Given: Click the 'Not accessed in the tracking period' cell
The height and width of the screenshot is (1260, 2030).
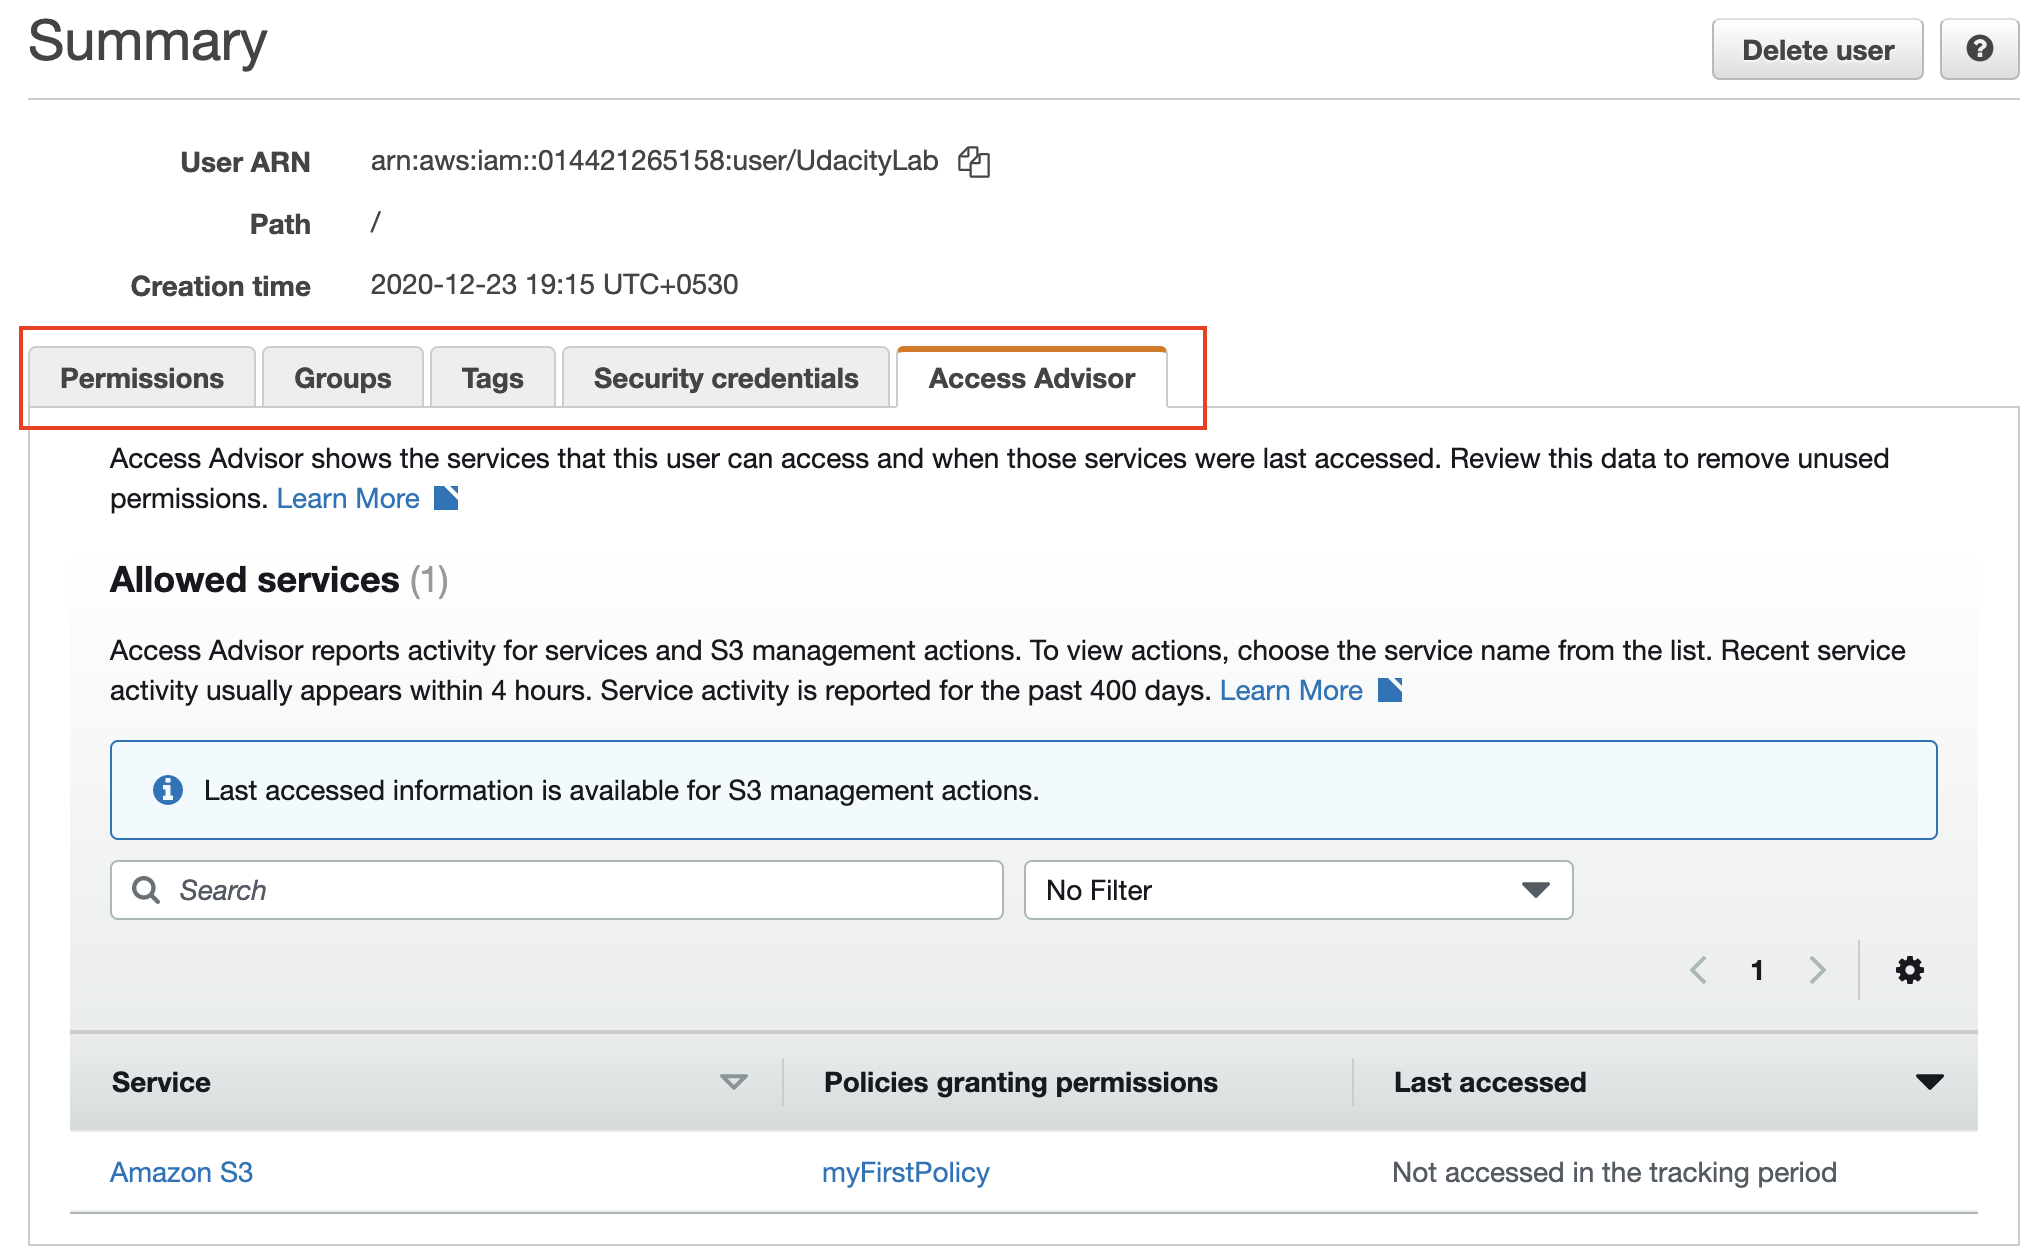Looking at the screenshot, I should click(x=1614, y=1172).
